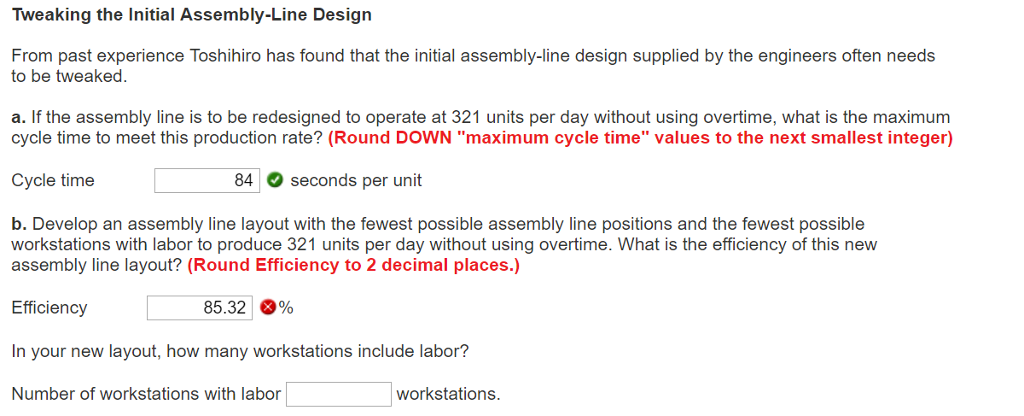Click the red Round Efficiency instruction text

353,266
